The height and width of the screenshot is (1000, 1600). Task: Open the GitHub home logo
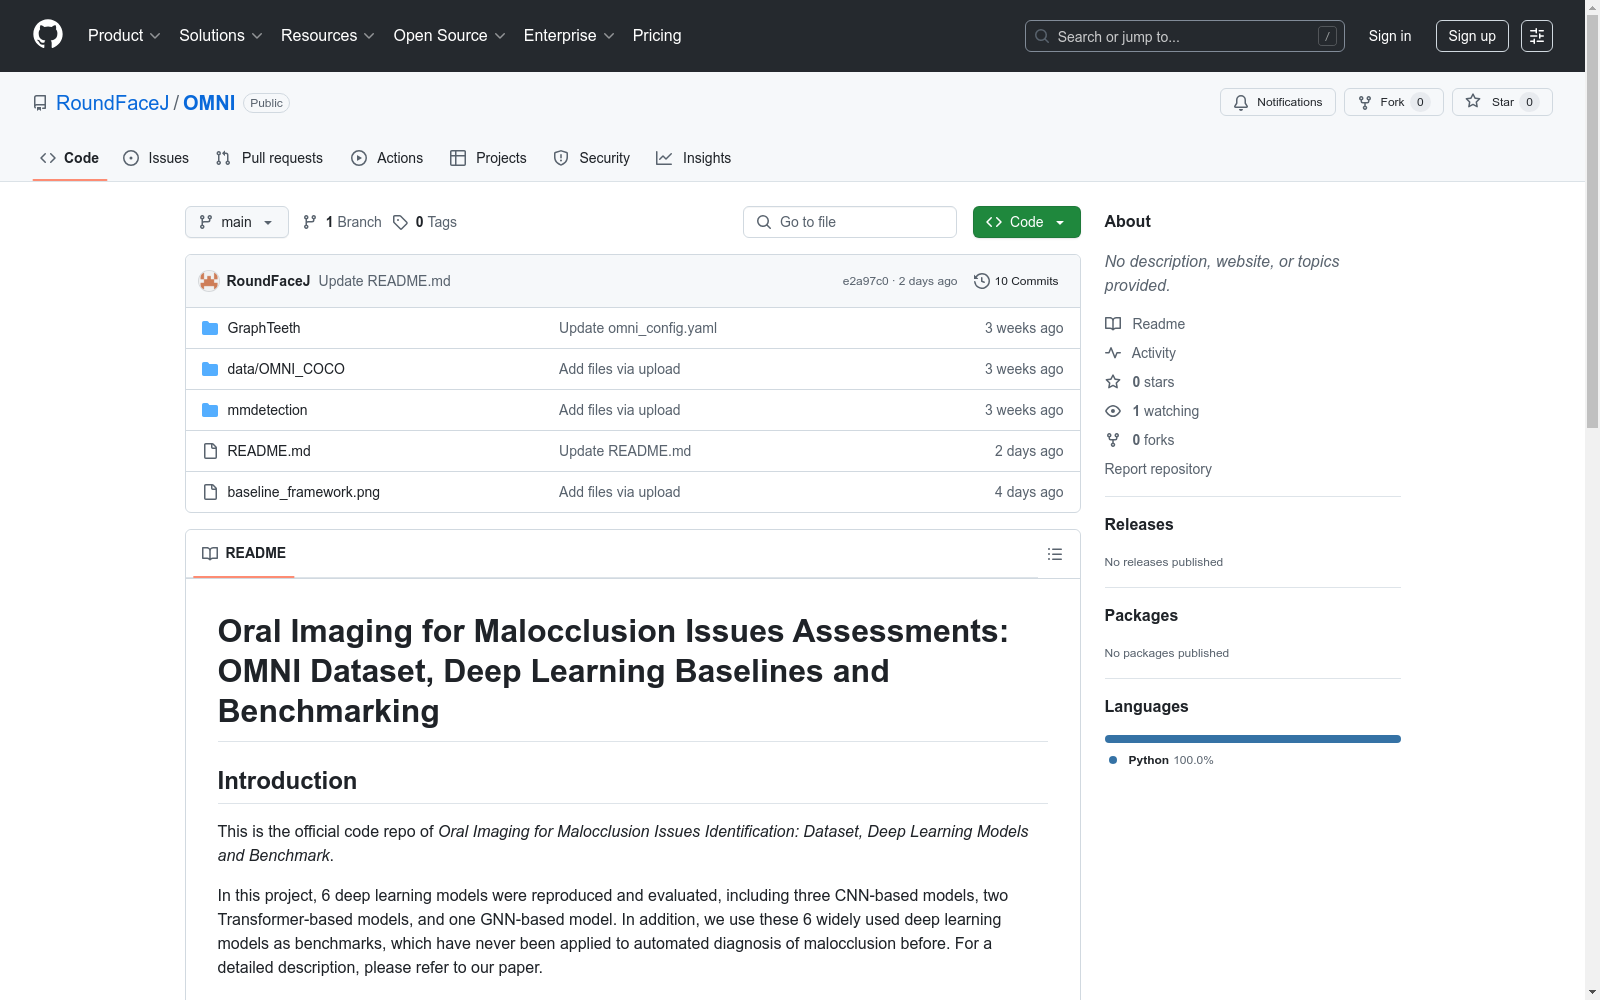(48, 35)
